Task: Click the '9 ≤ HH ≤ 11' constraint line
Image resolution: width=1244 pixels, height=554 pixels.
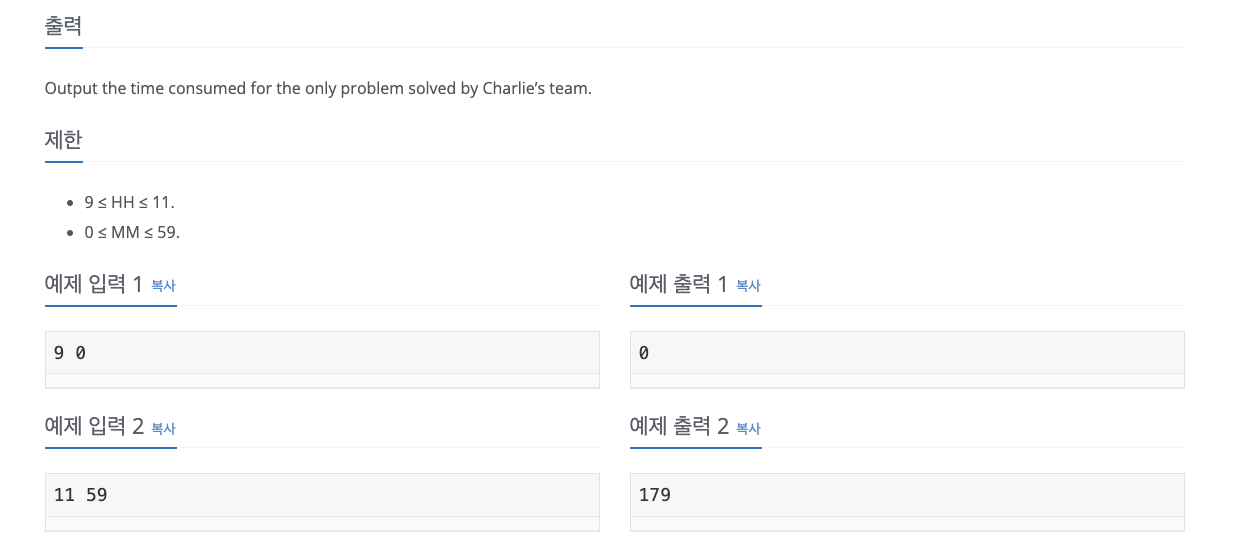Action: pos(129,202)
